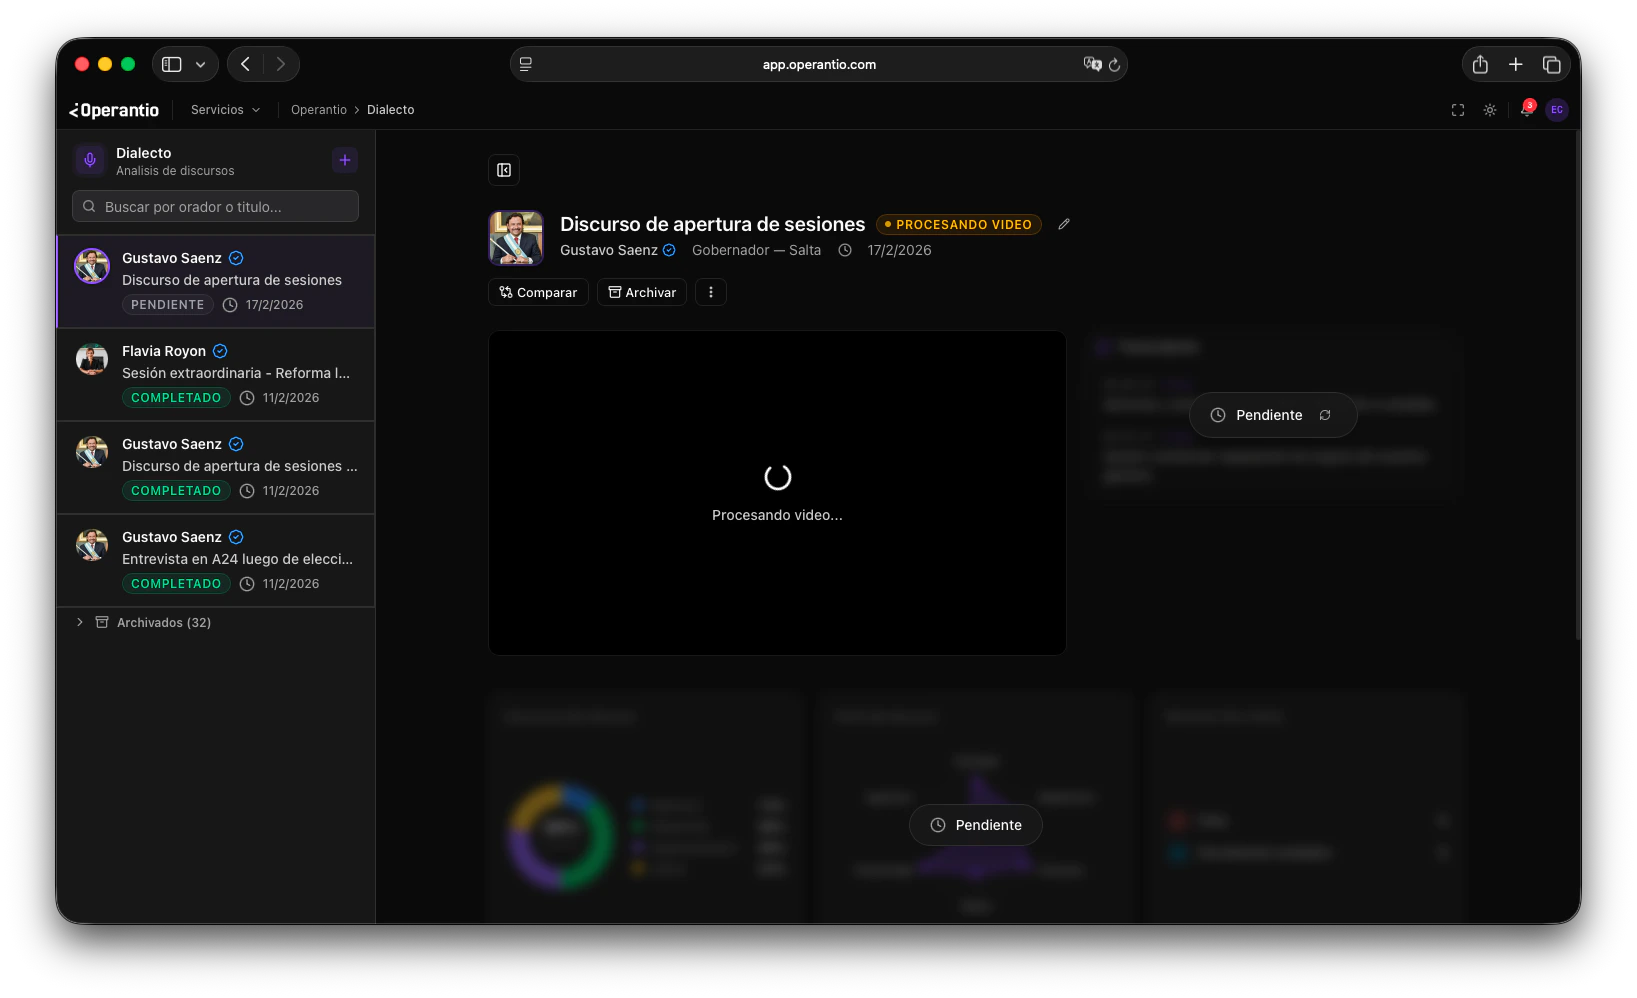Open the Servicios dropdown menu

point(226,110)
